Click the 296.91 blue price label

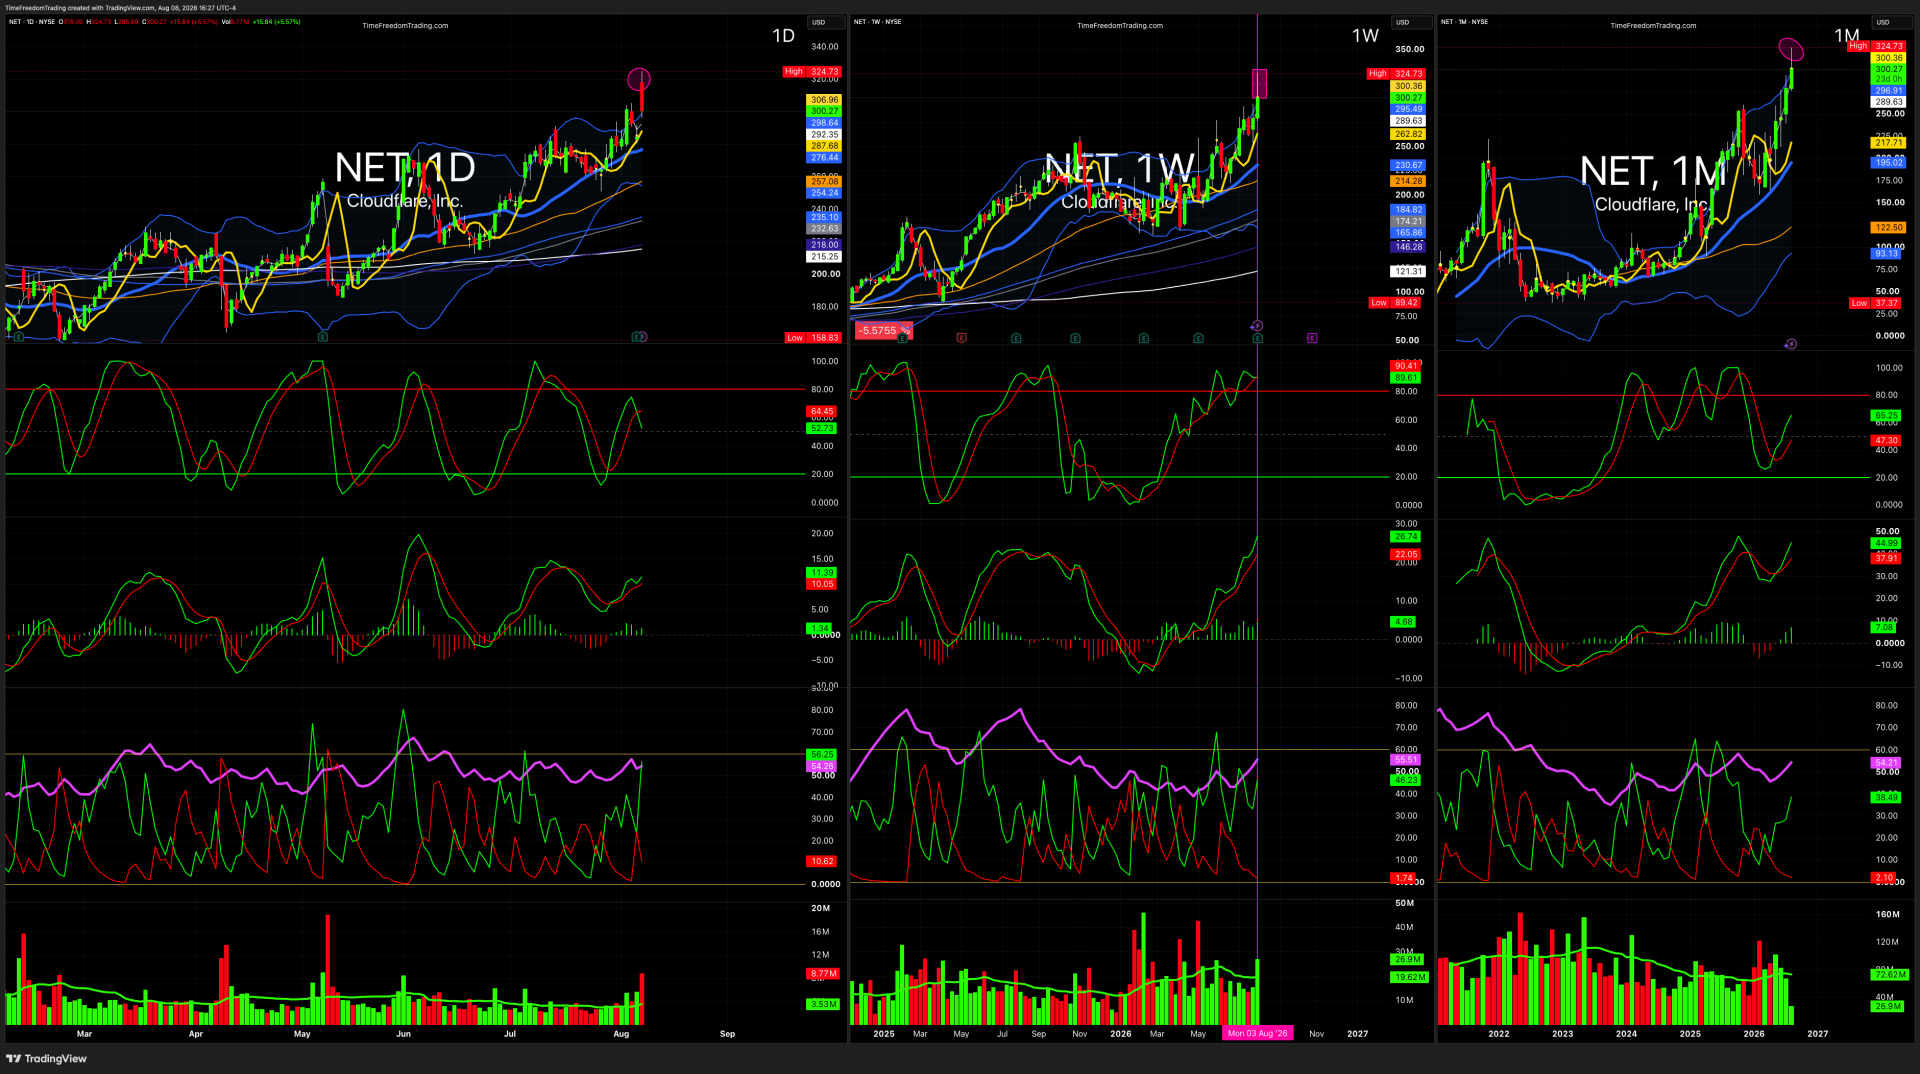[1888, 91]
